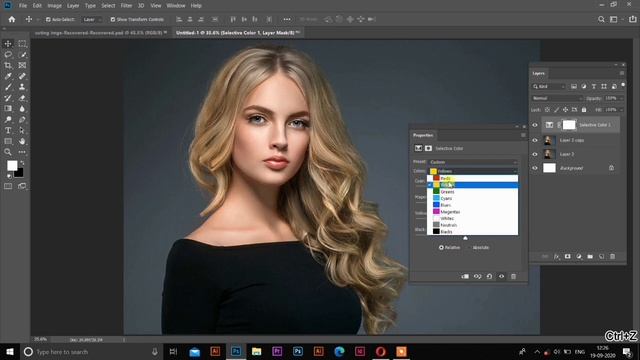
Task: Open the Kind filter dropdown in Layers
Action: 549,87
